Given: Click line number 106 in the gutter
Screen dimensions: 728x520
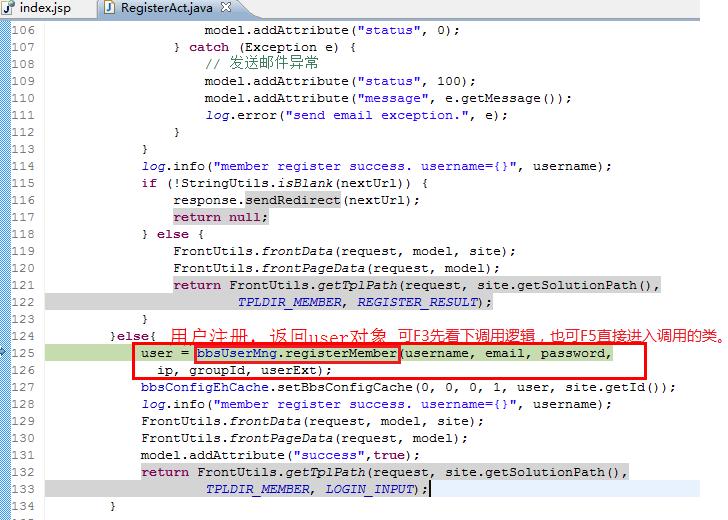Looking at the screenshot, I should (x=23, y=30).
